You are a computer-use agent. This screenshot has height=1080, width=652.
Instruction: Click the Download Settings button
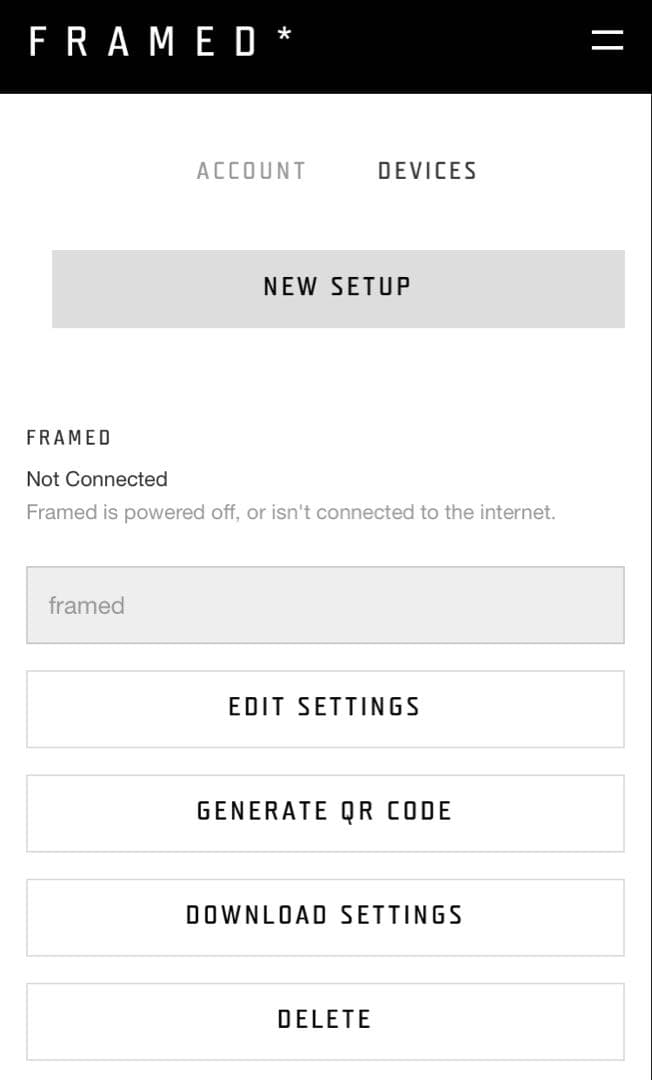[x=325, y=916]
